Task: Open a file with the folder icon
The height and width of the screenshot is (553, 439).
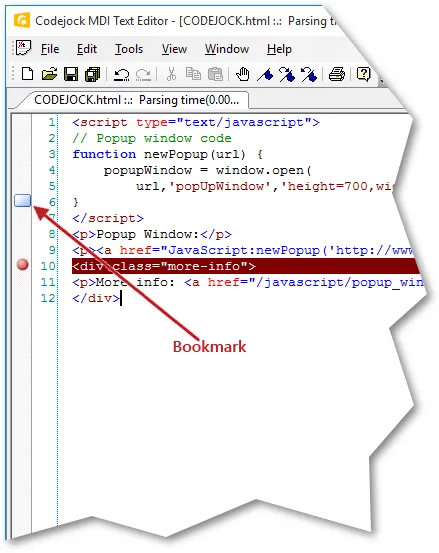Action: click(49, 74)
